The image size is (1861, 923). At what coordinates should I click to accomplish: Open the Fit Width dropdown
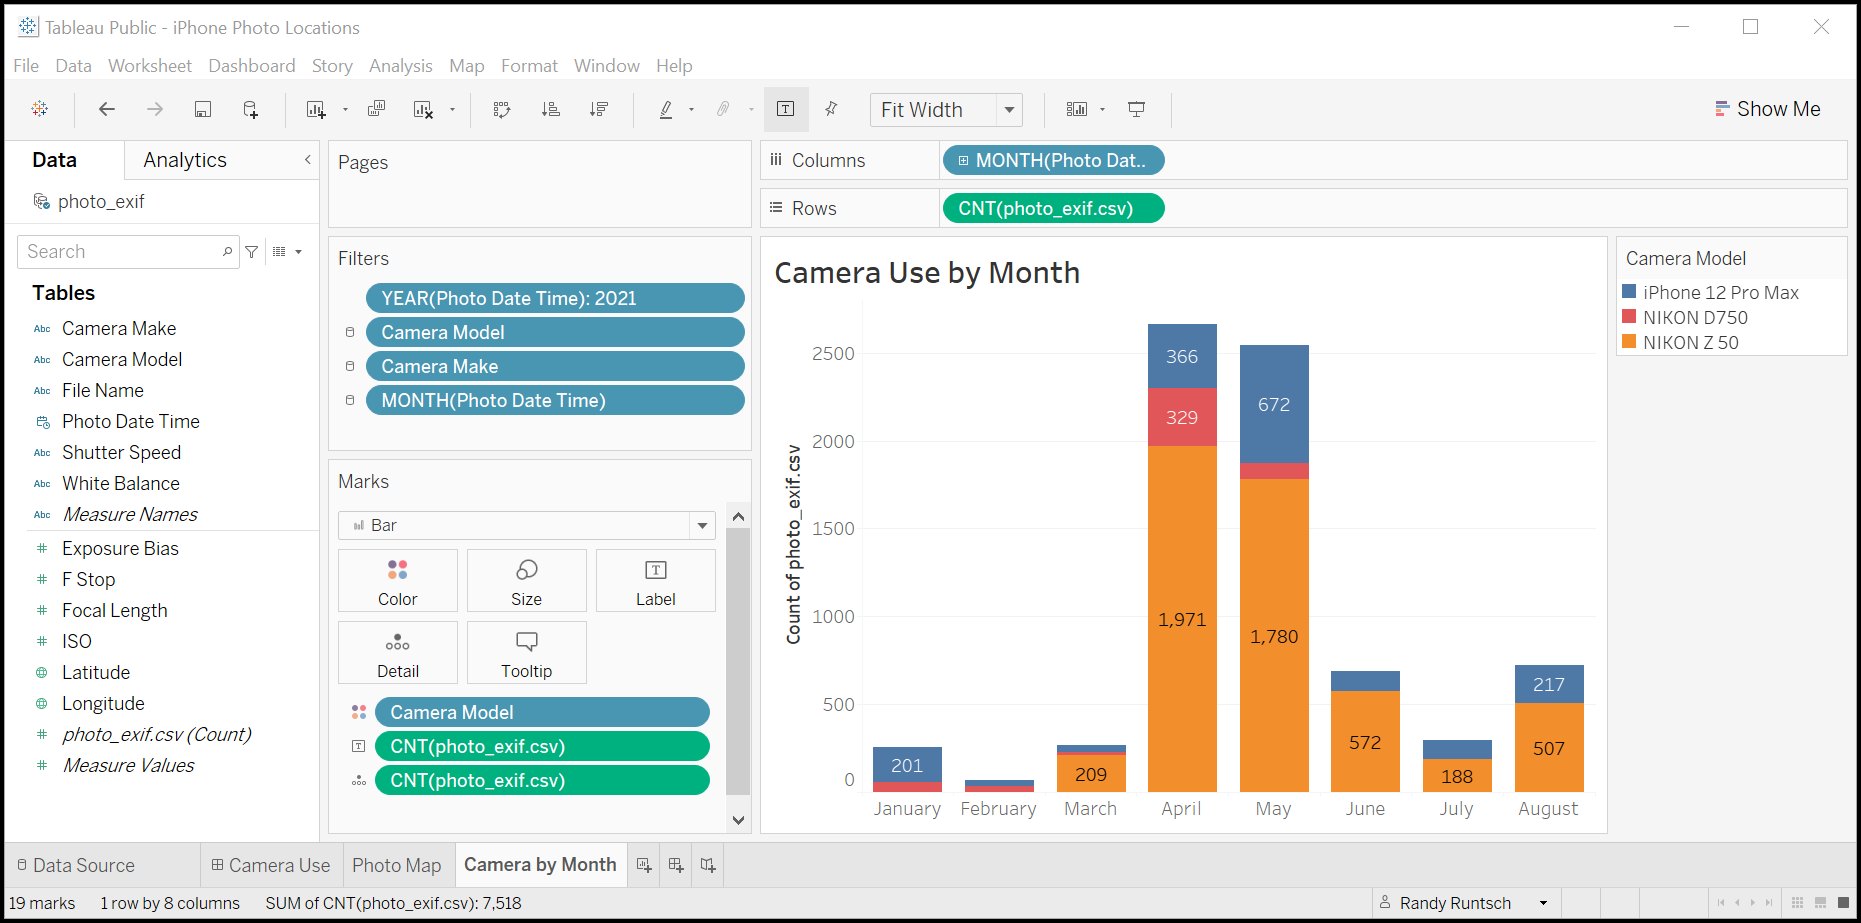point(1009,110)
